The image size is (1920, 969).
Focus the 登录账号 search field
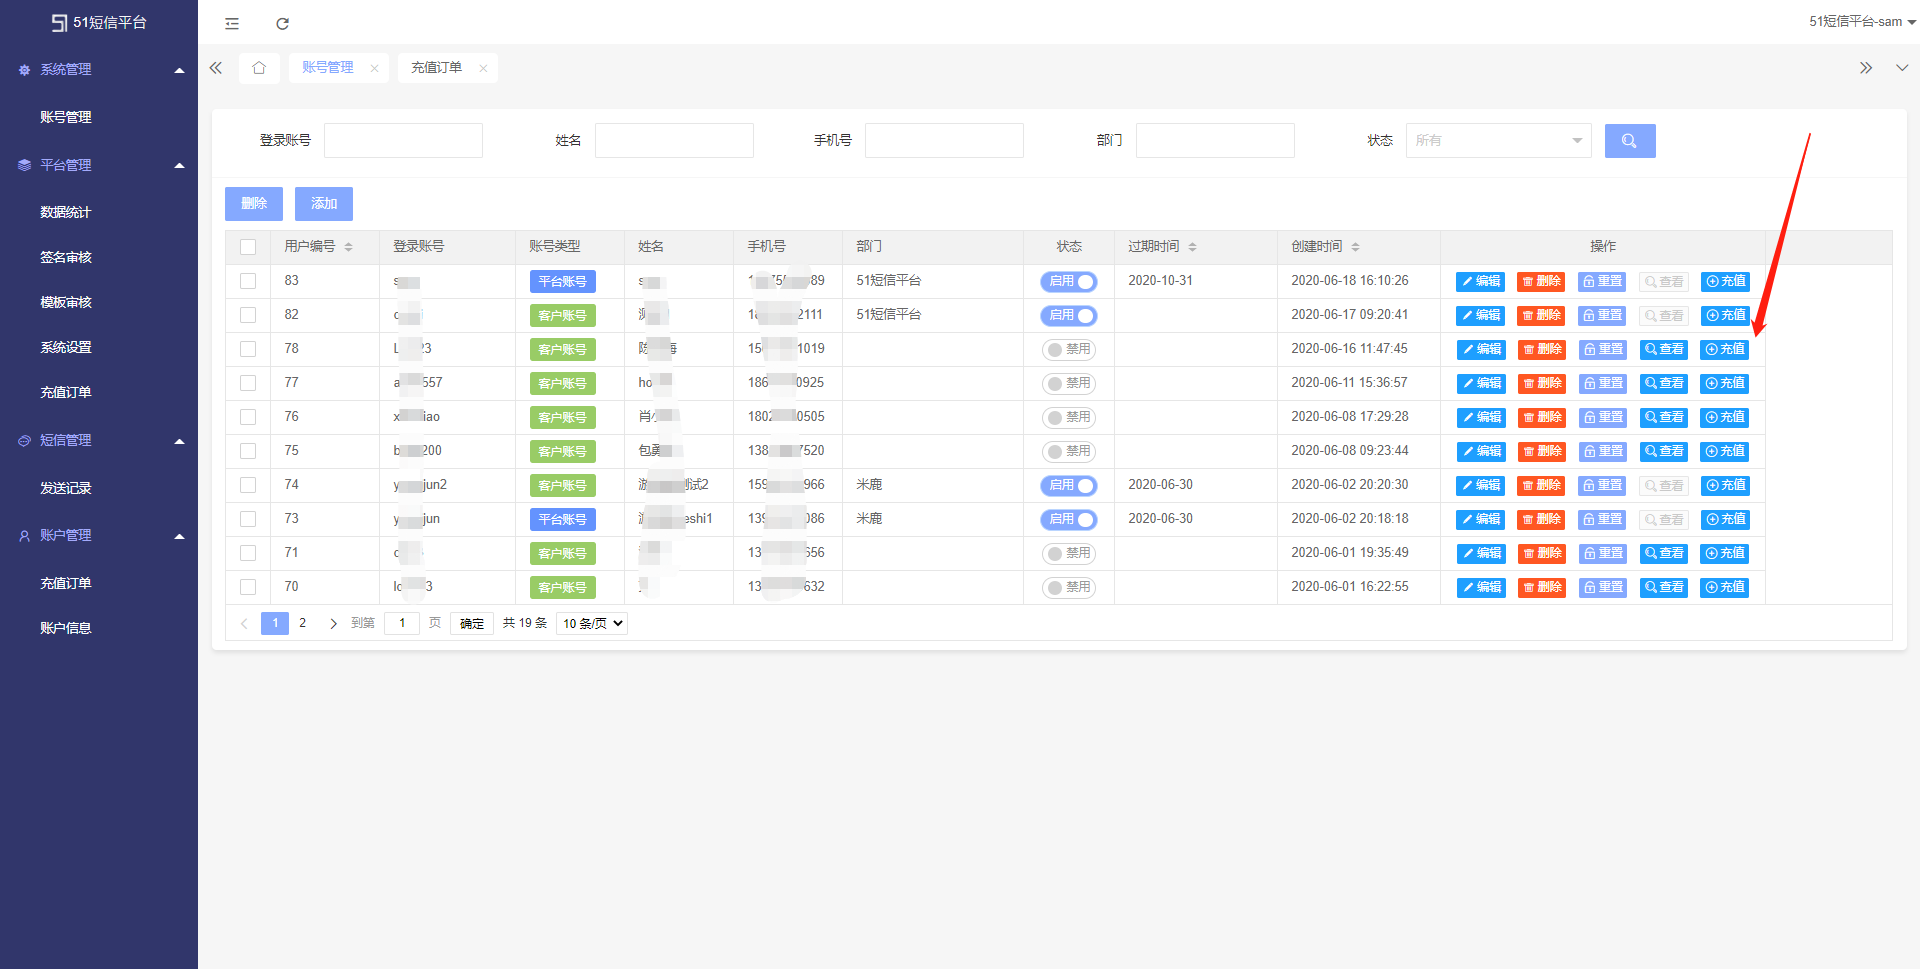pos(403,141)
